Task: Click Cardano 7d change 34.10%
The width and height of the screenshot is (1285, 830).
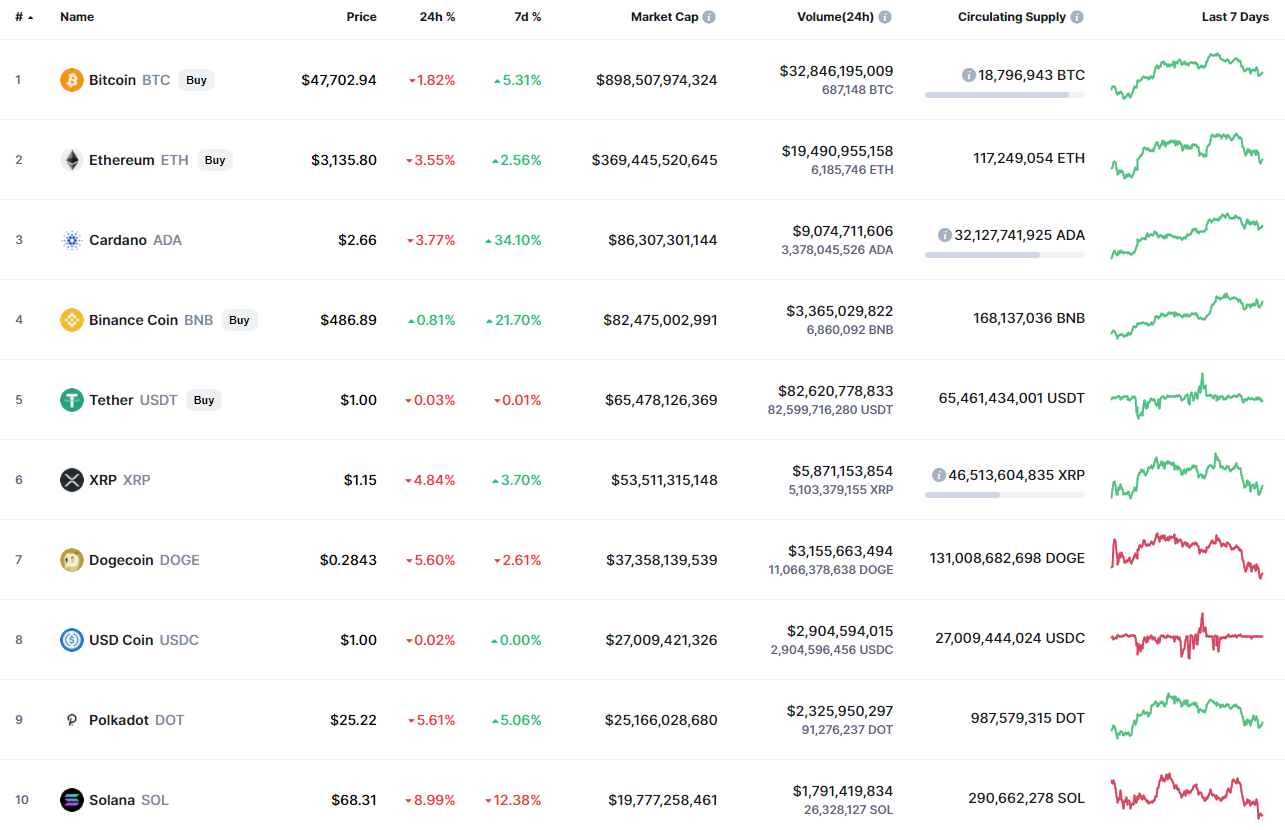Action: click(x=513, y=240)
